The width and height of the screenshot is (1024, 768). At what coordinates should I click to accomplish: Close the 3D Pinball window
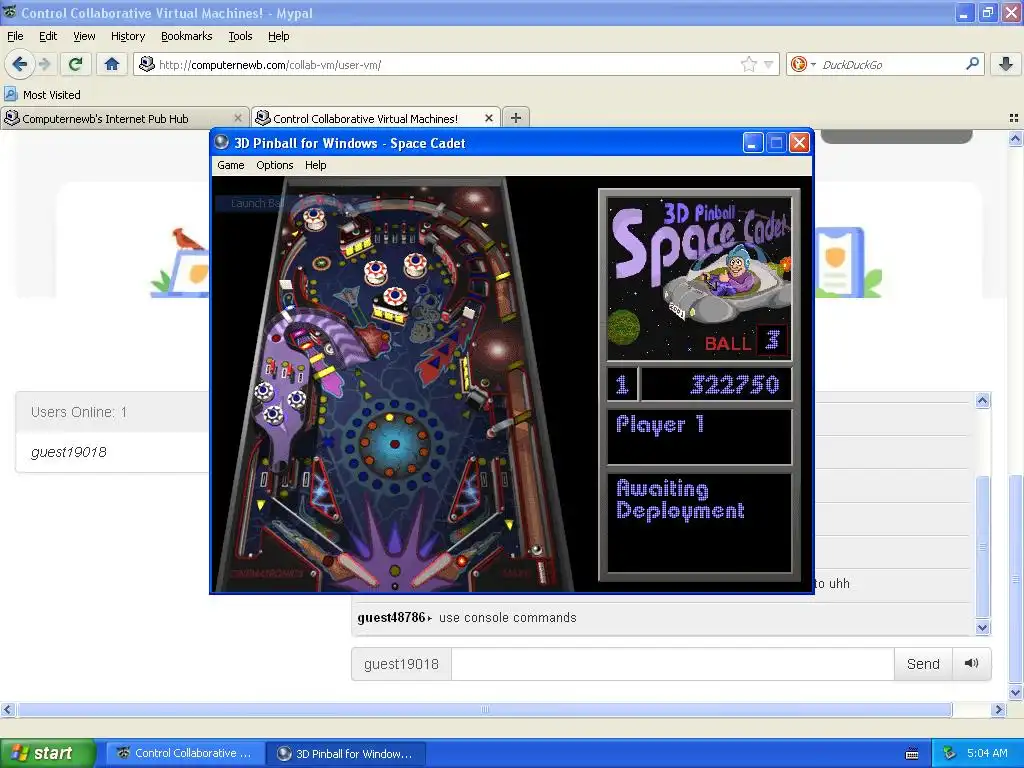[x=799, y=143]
